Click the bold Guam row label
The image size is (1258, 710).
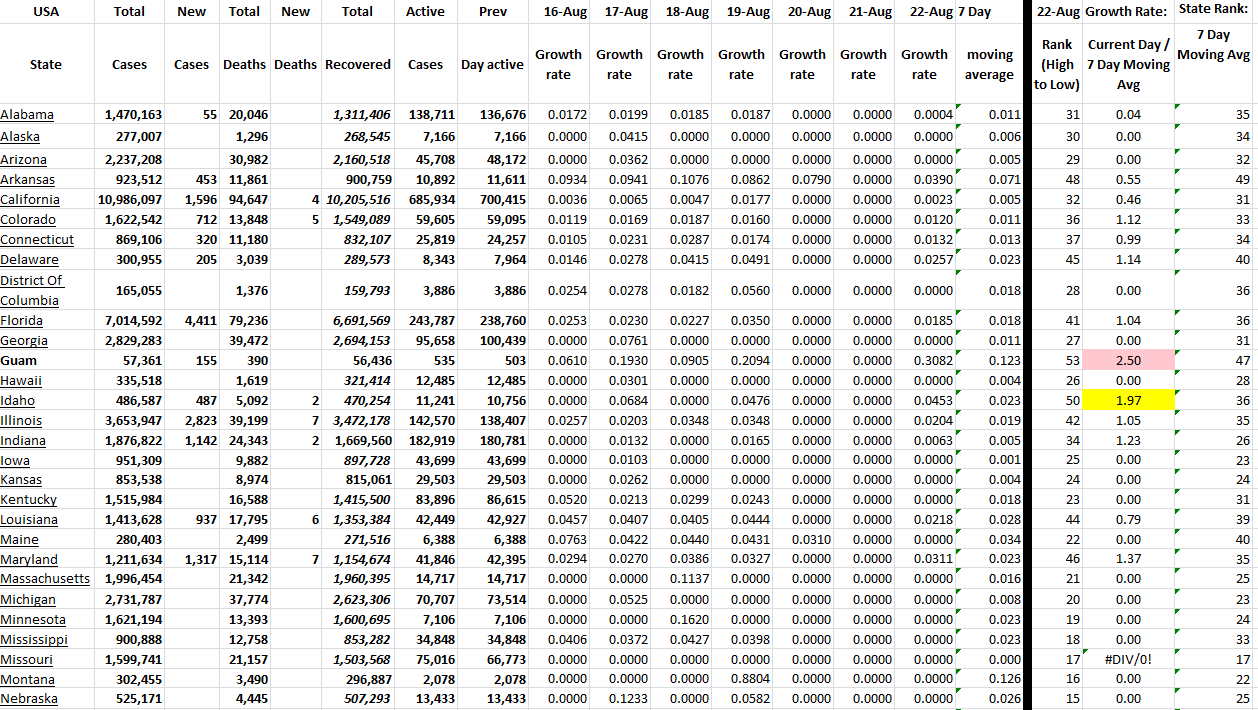coord(19,360)
